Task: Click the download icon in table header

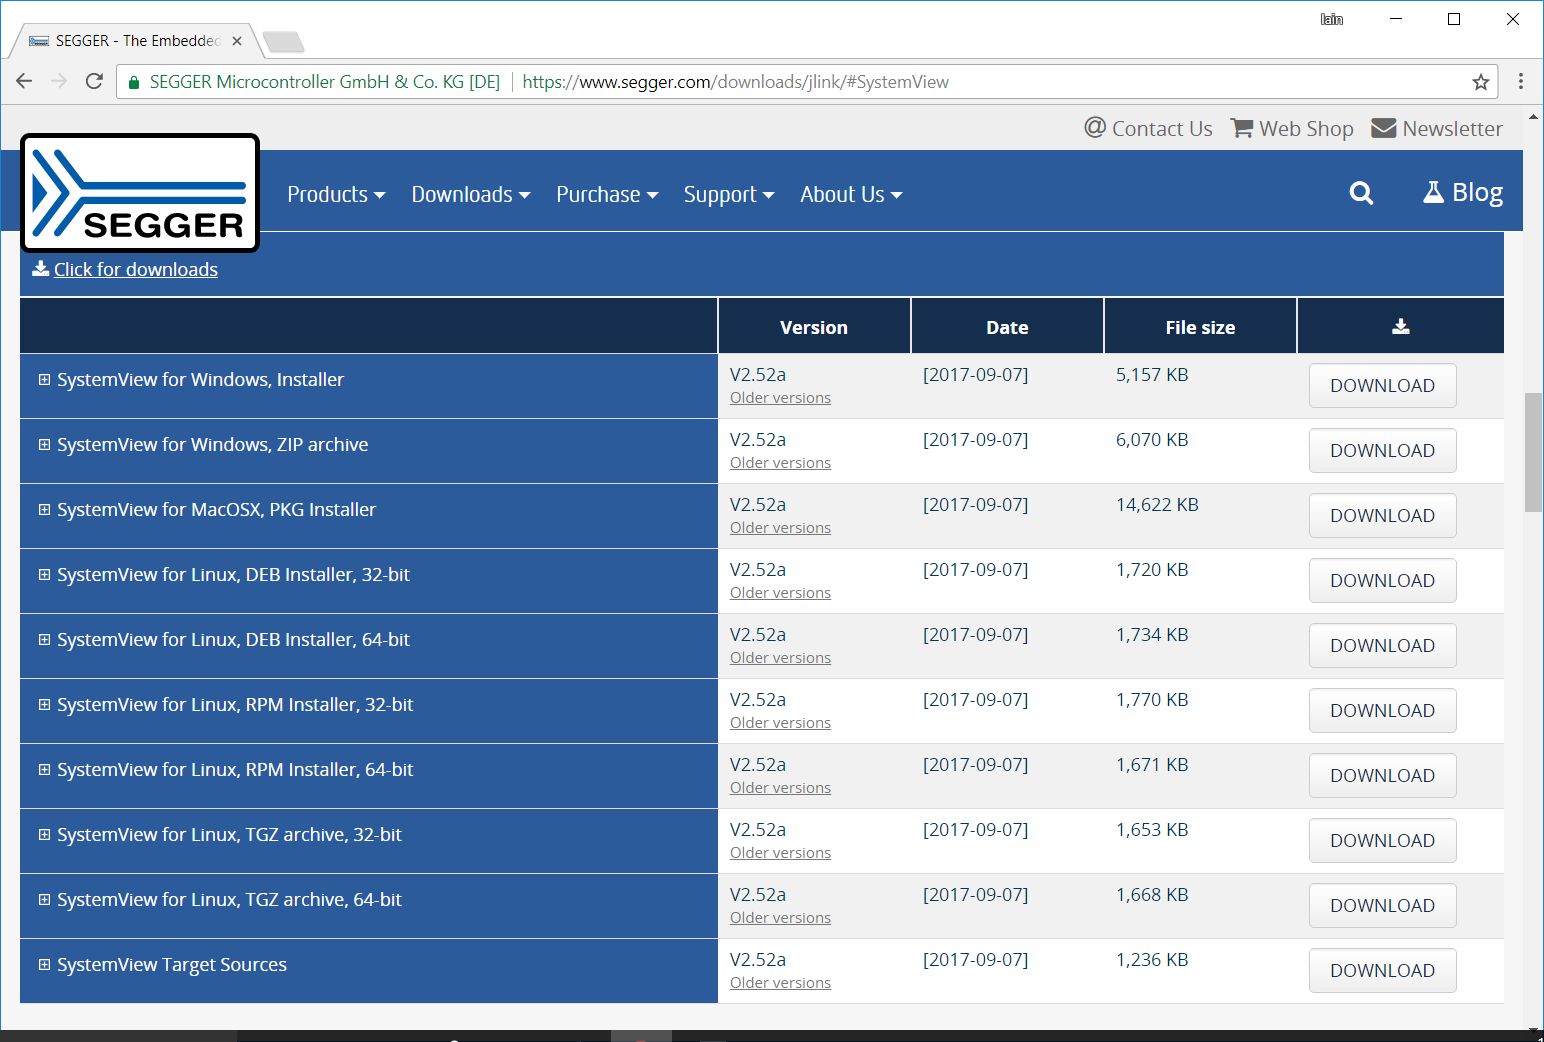Action: click(x=1400, y=326)
